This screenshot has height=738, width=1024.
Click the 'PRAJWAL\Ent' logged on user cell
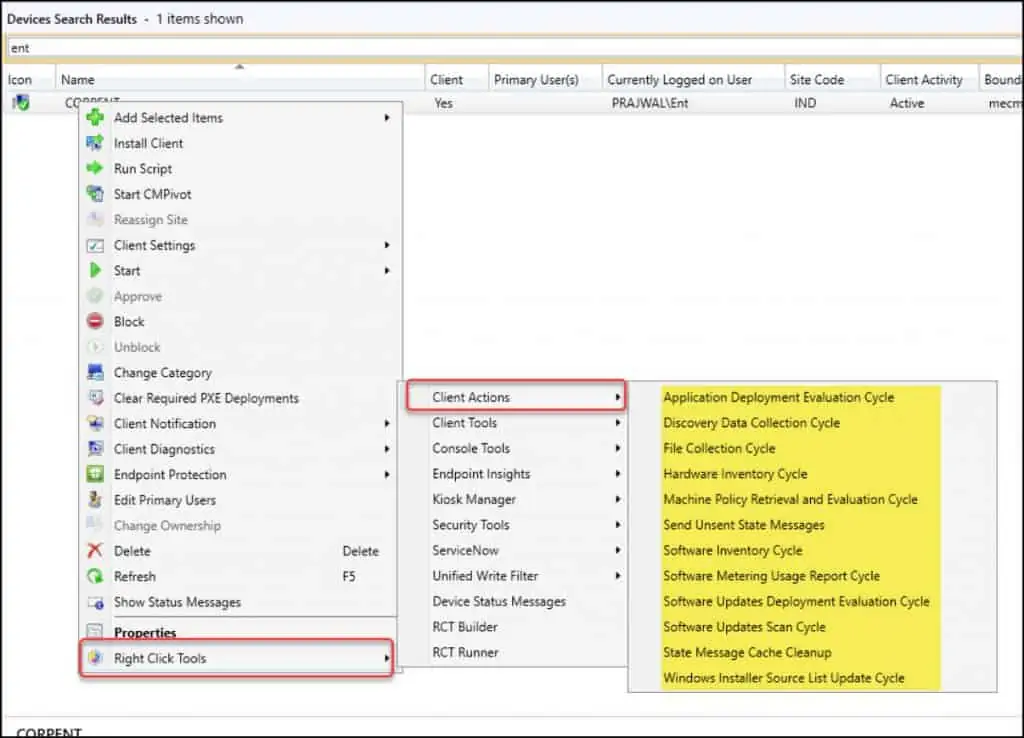[650, 103]
